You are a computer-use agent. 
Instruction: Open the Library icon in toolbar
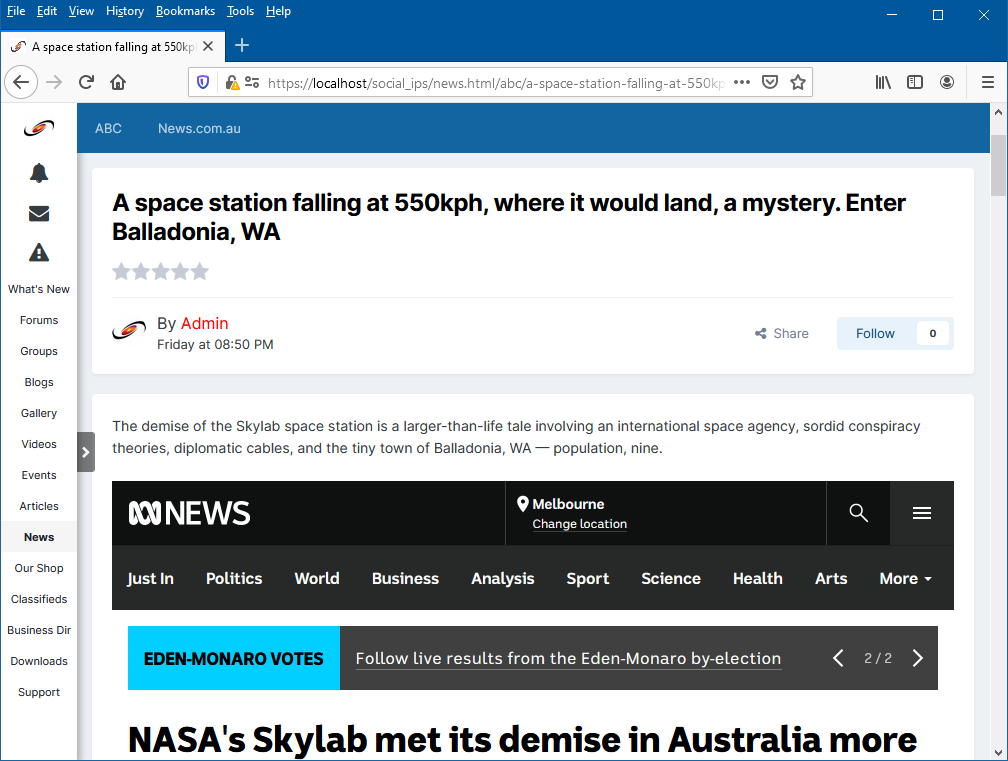pos(883,82)
